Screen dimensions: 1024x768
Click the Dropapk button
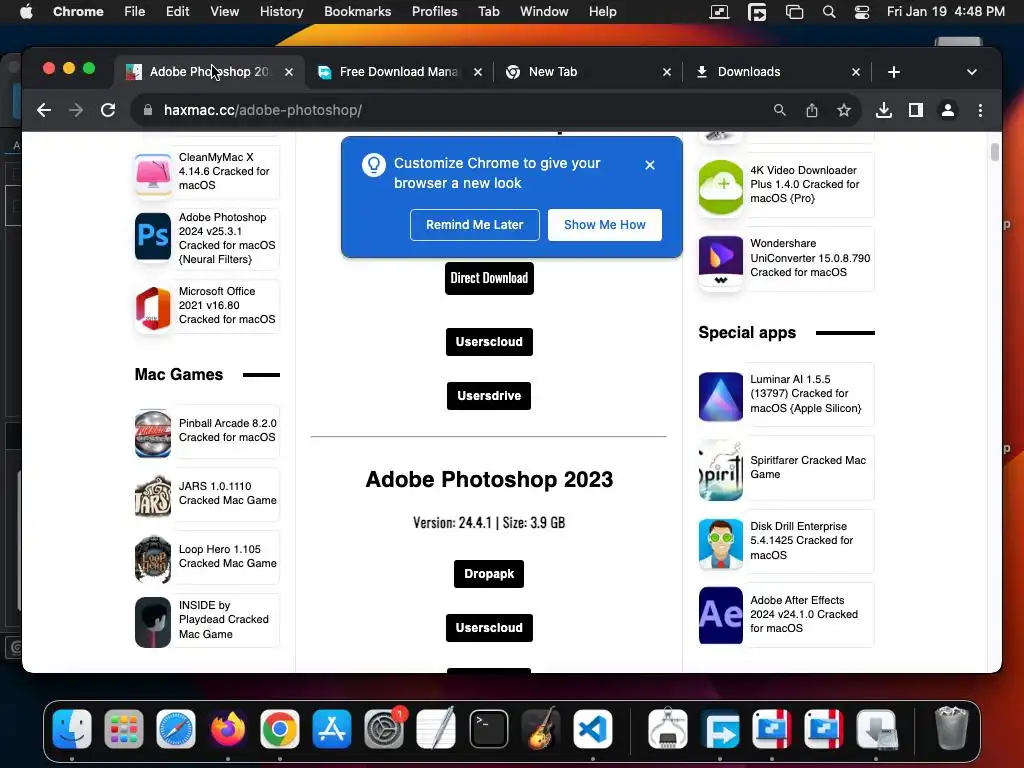[489, 574]
